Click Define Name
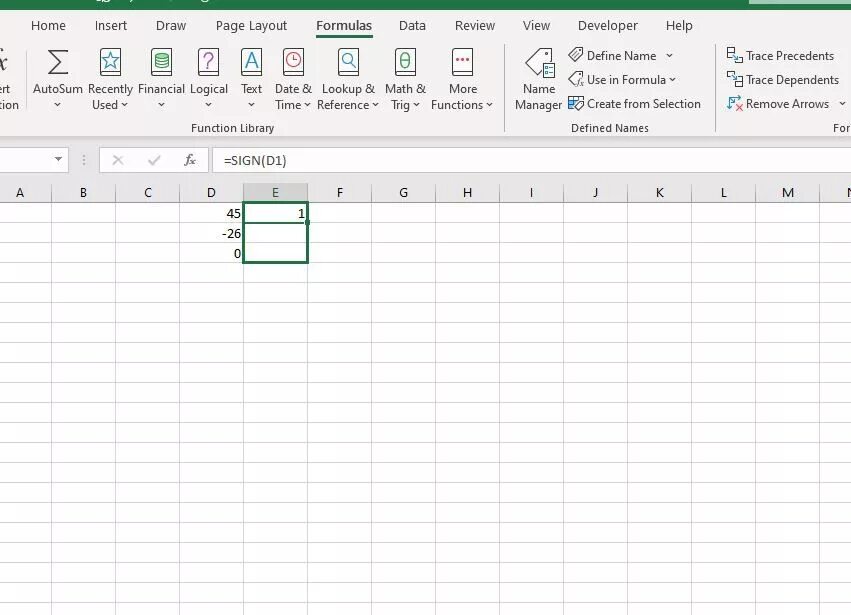This screenshot has width=851, height=615. pos(612,55)
